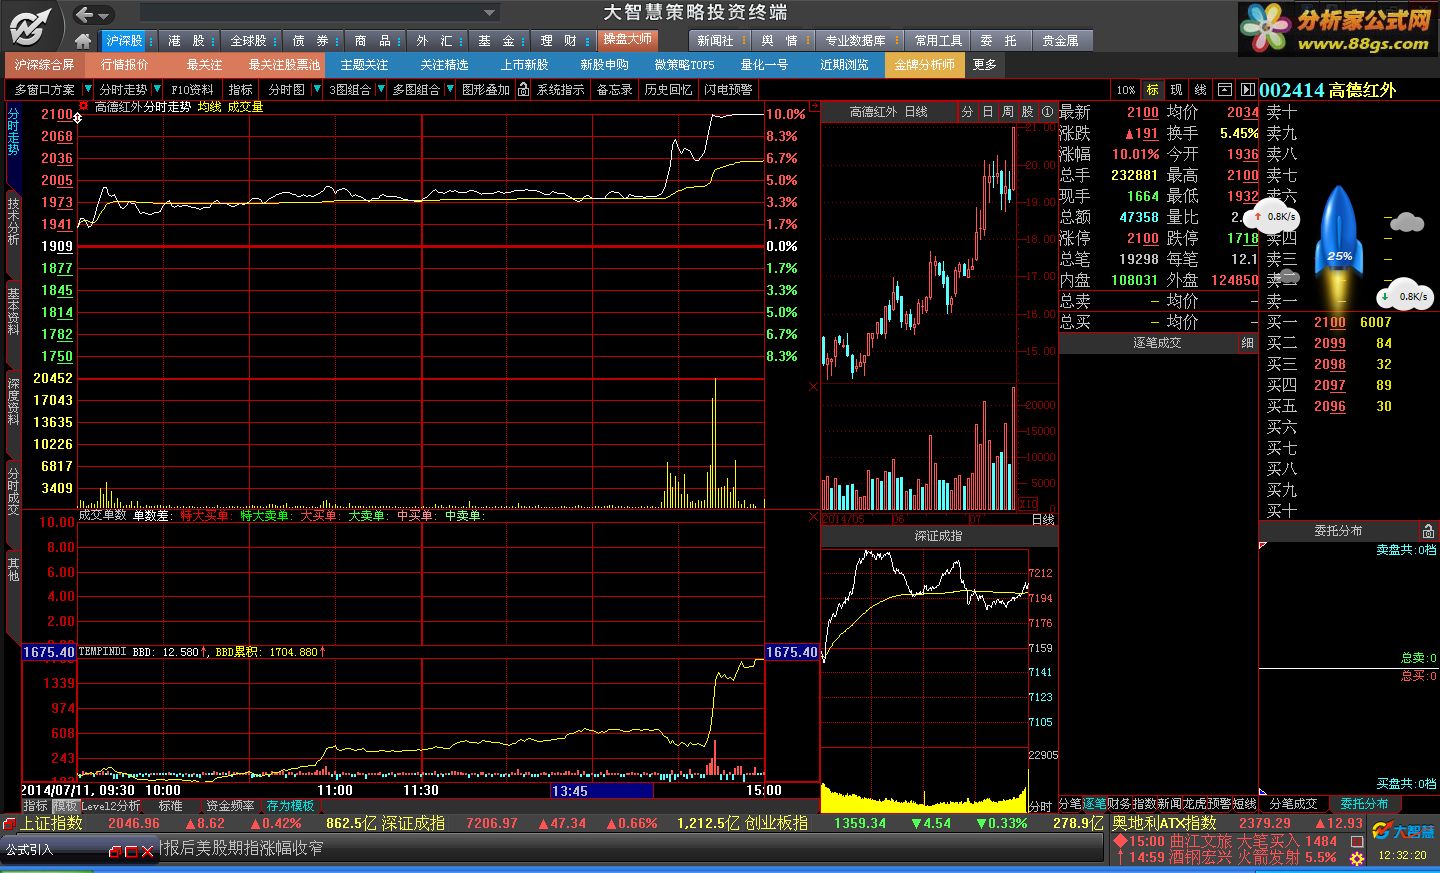Close the volume sub-panel with the X marker

point(813,387)
